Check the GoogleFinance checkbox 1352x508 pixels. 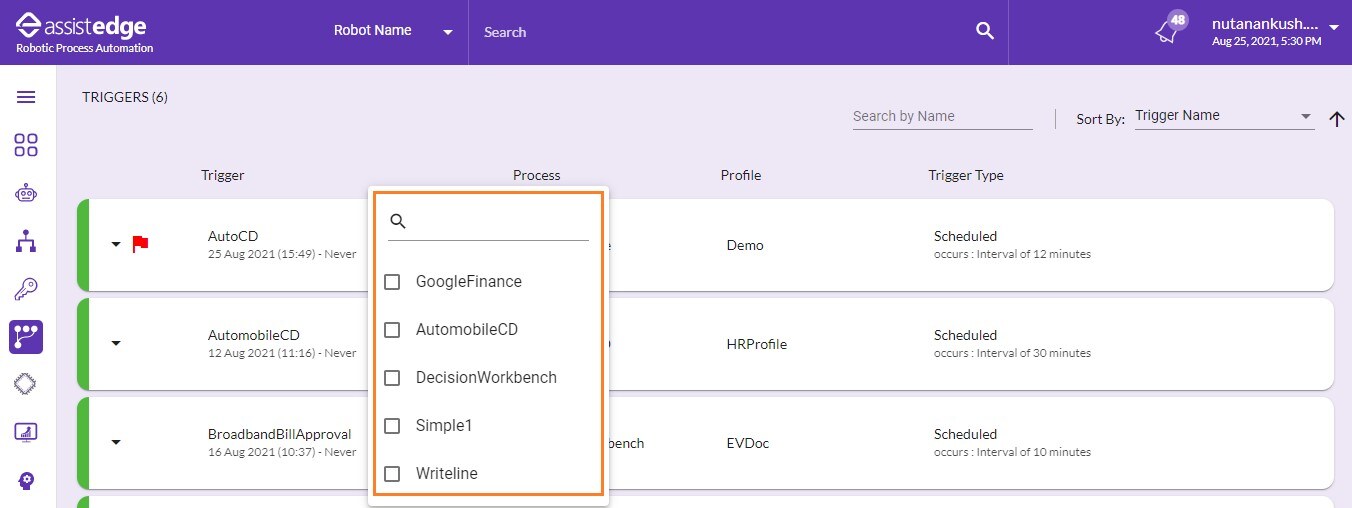click(x=393, y=282)
